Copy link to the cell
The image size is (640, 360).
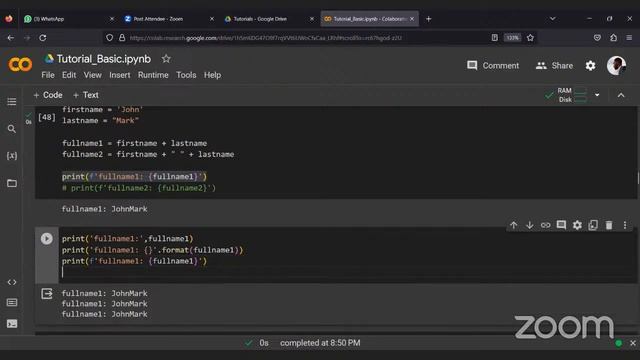coord(545,225)
